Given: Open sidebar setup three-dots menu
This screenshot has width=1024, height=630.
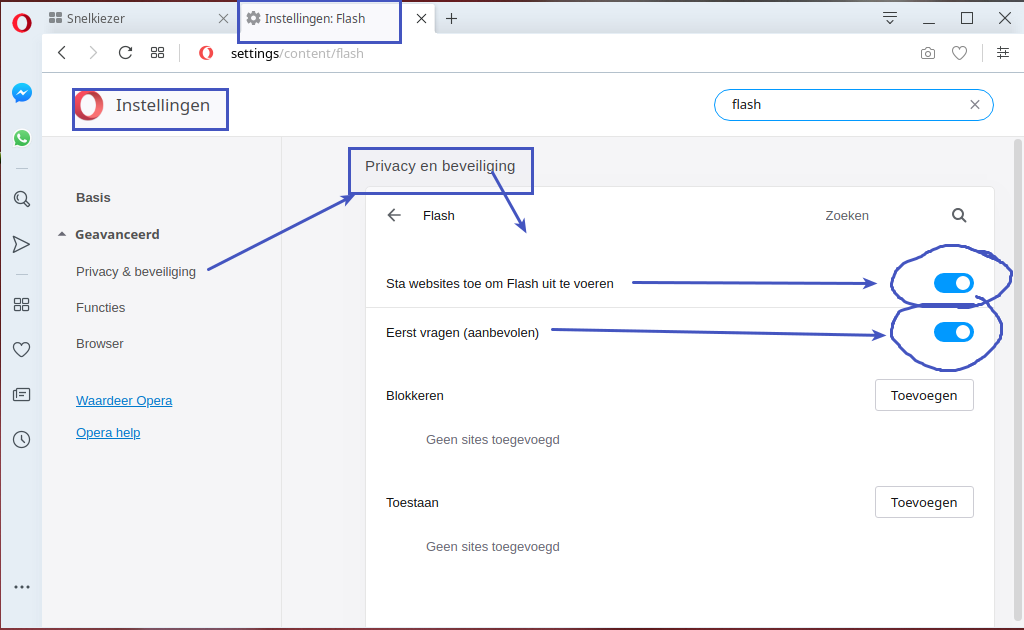Looking at the screenshot, I should click(22, 587).
